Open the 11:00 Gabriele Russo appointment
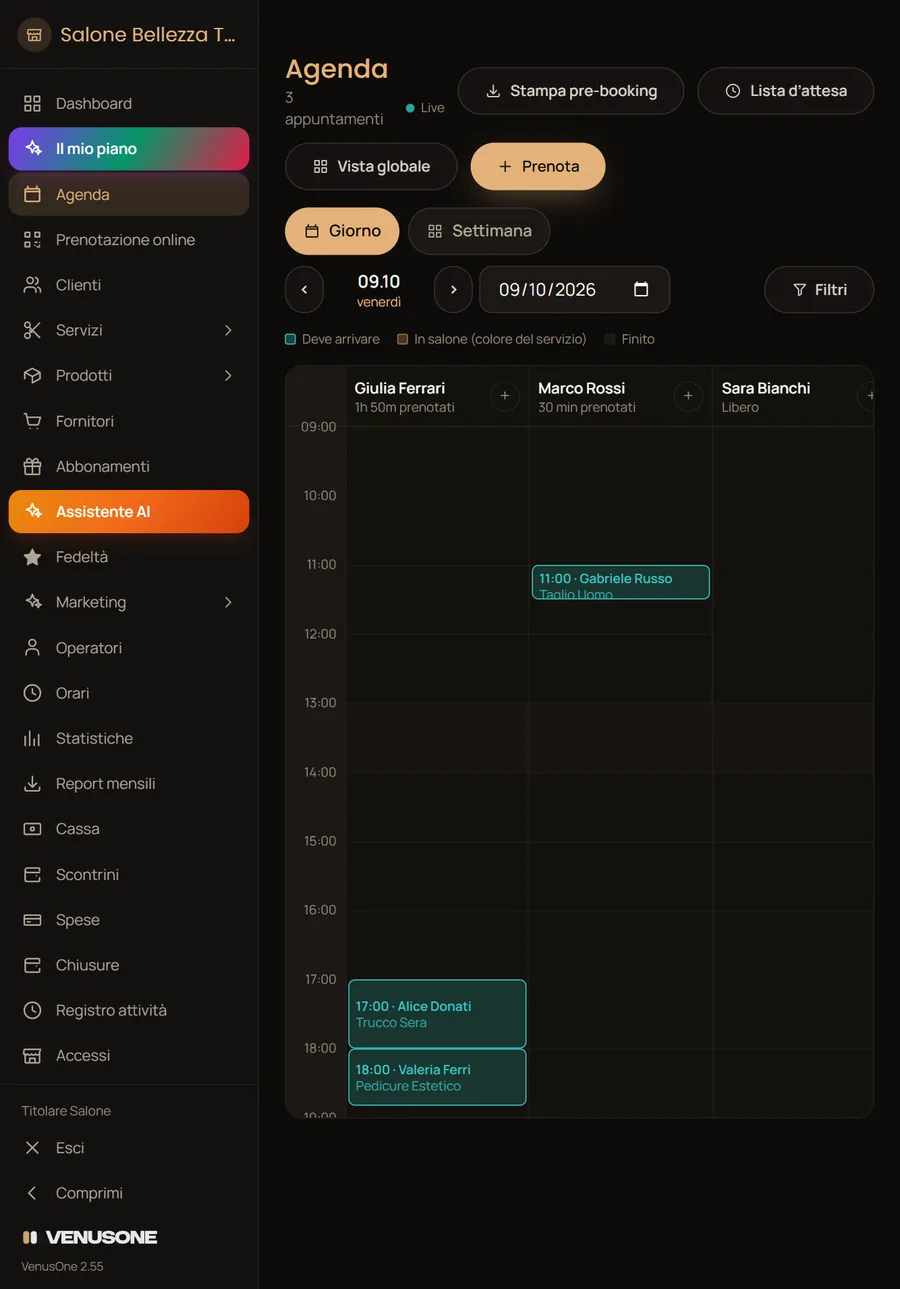Screen dimensions: 900x1289 (x=621, y=583)
